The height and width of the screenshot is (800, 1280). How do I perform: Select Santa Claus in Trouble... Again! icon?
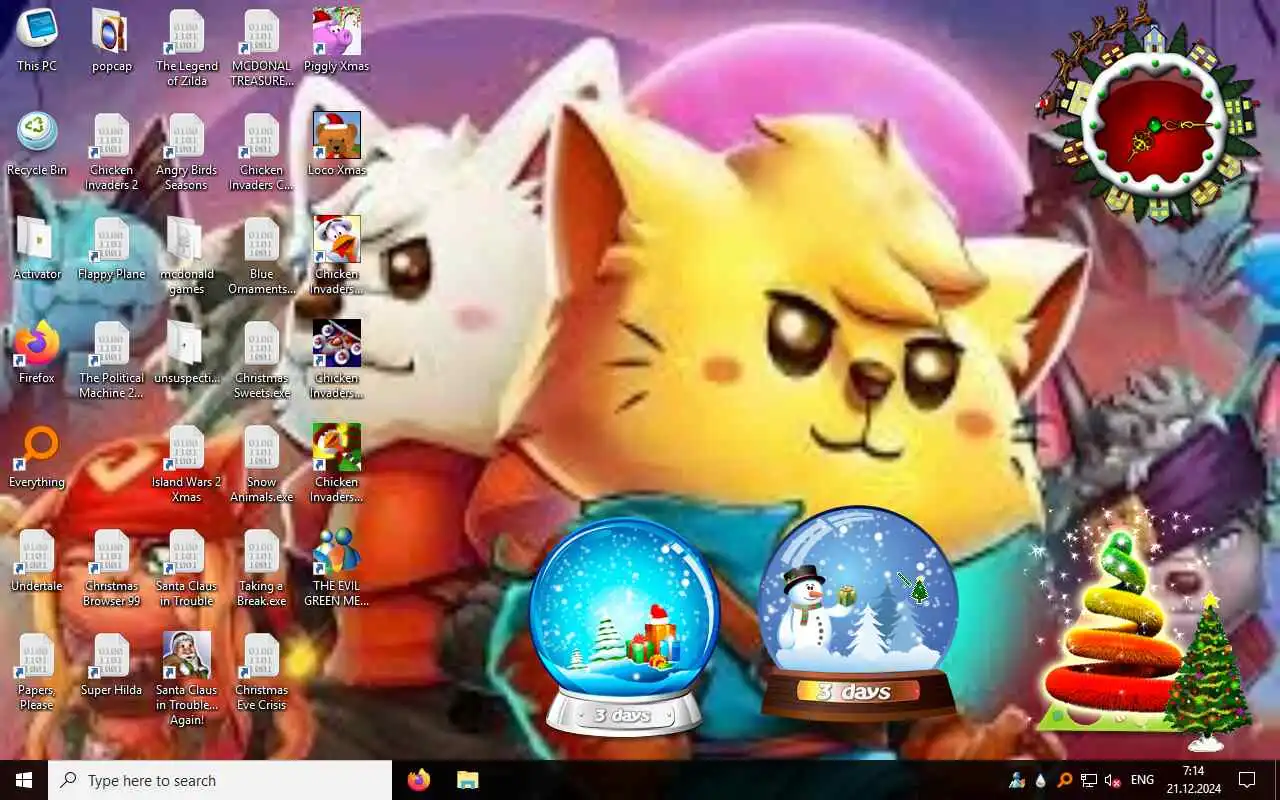pos(187,679)
